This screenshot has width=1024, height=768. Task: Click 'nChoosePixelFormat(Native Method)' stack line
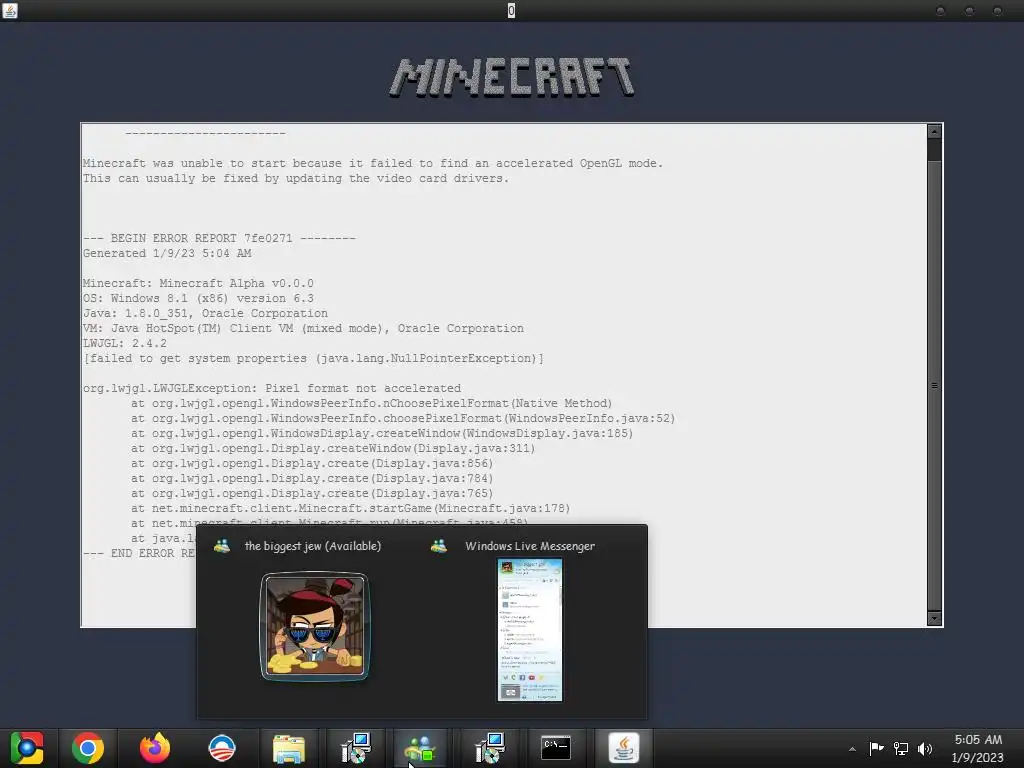[x=372, y=404]
